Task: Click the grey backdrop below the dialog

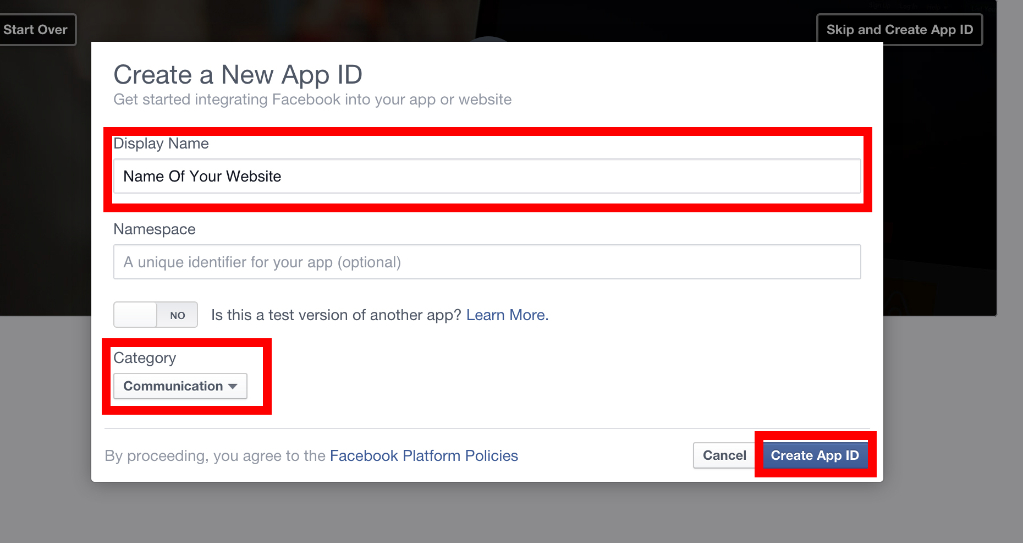Action: (500, 515)
